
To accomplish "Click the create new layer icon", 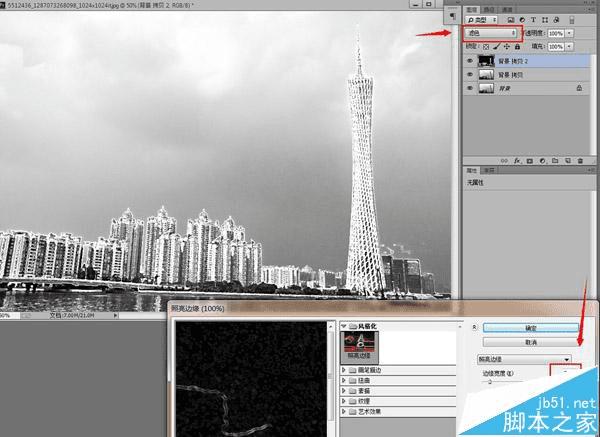I will pyautogui.click(x=569, y=159).
